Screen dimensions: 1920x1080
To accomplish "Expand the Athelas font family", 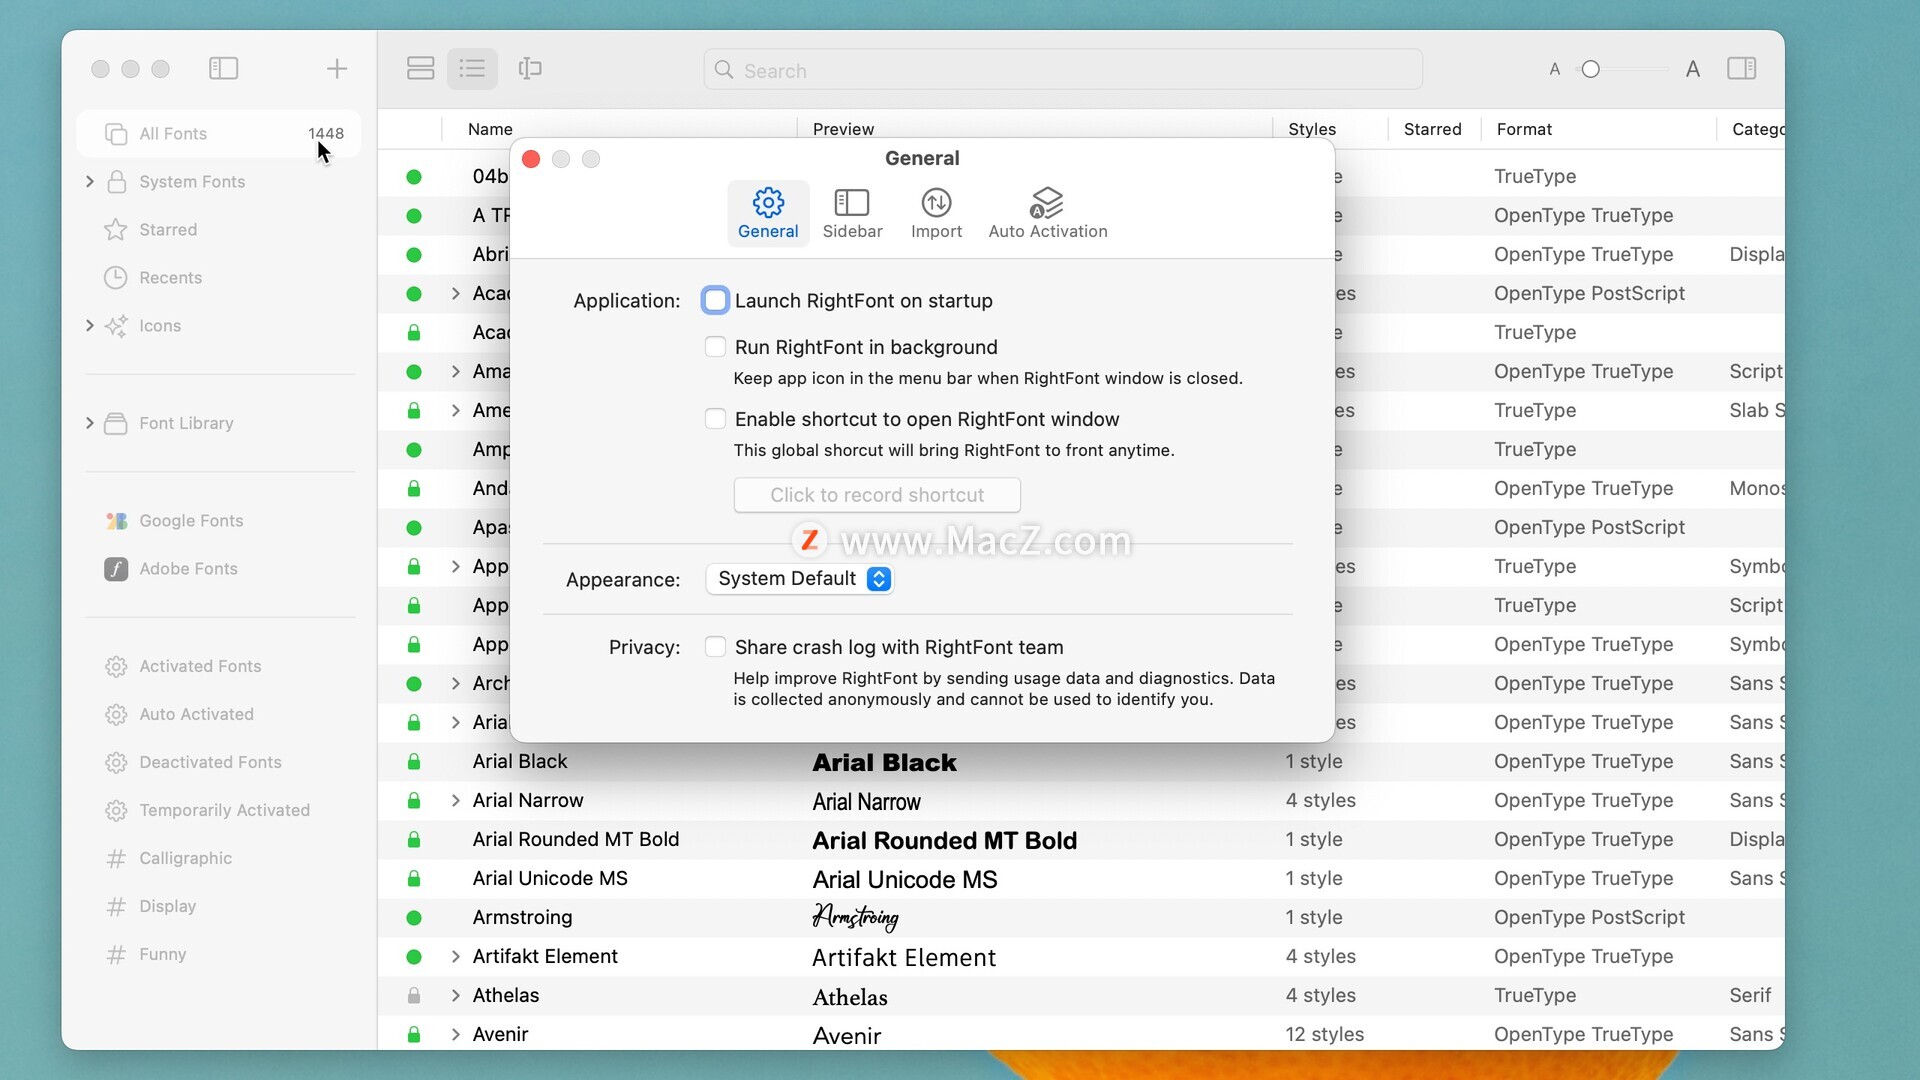I will tap(455, 995).
